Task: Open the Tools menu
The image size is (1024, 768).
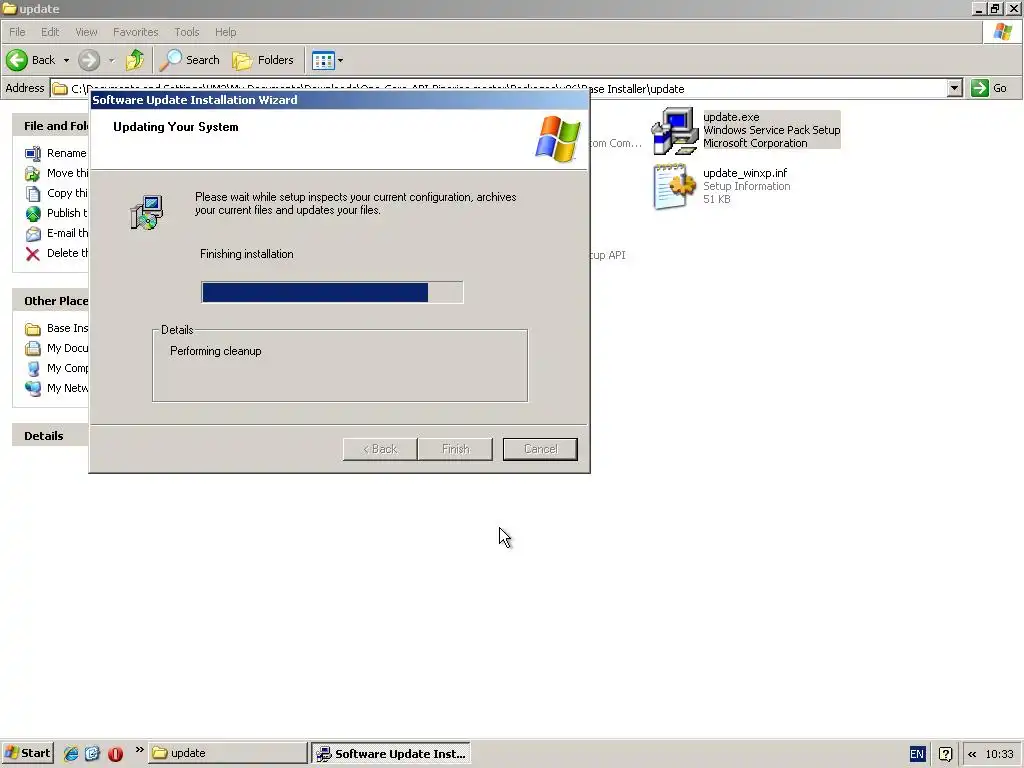Action: point(187,32)
